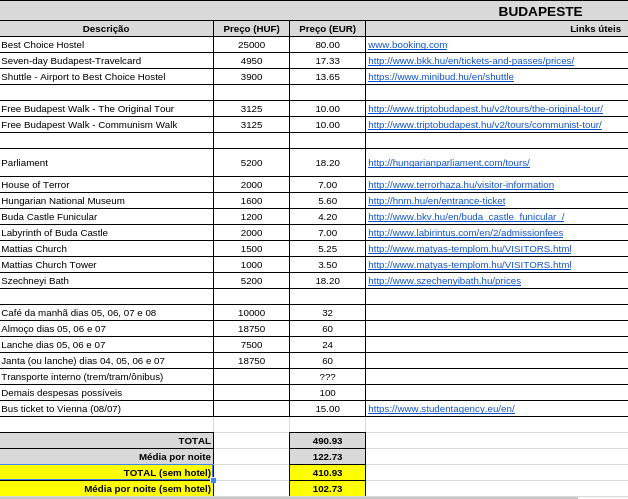Screen dimensions: 628x499
Task: Click the szechenyibath.hu prices link
Action: pos(444,281)
